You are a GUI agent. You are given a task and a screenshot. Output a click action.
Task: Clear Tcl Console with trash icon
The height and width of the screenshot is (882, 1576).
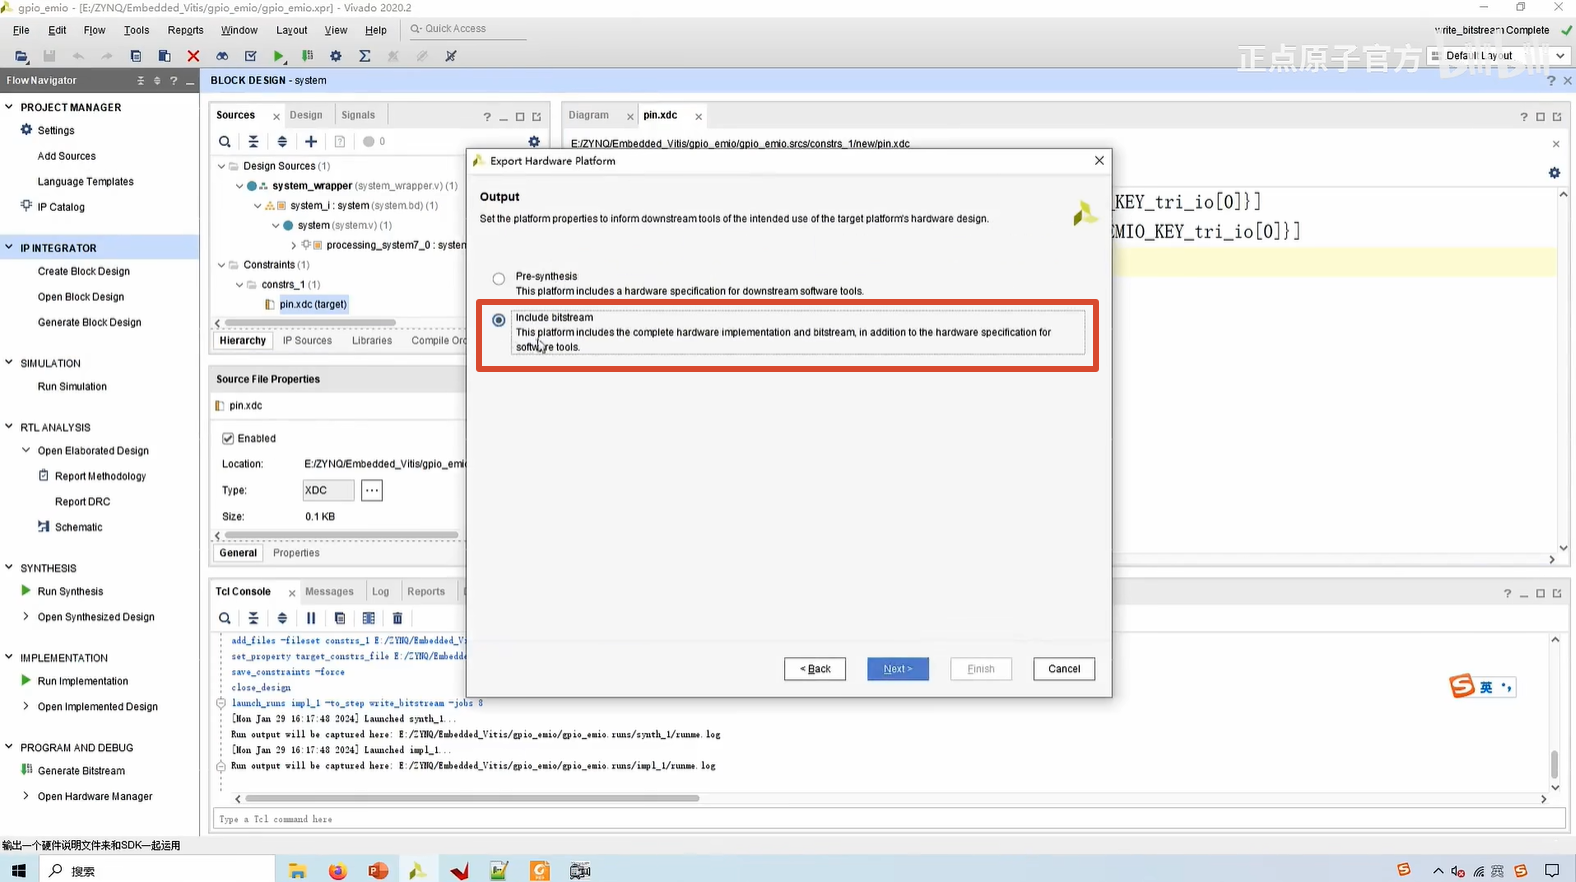coord(397,618)
